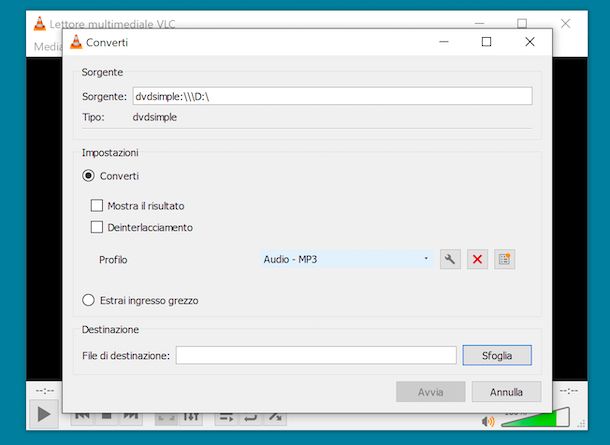This screenshot has height=445, width=610.
Task: Delete selected profile with red X
Action: [477, 259]
